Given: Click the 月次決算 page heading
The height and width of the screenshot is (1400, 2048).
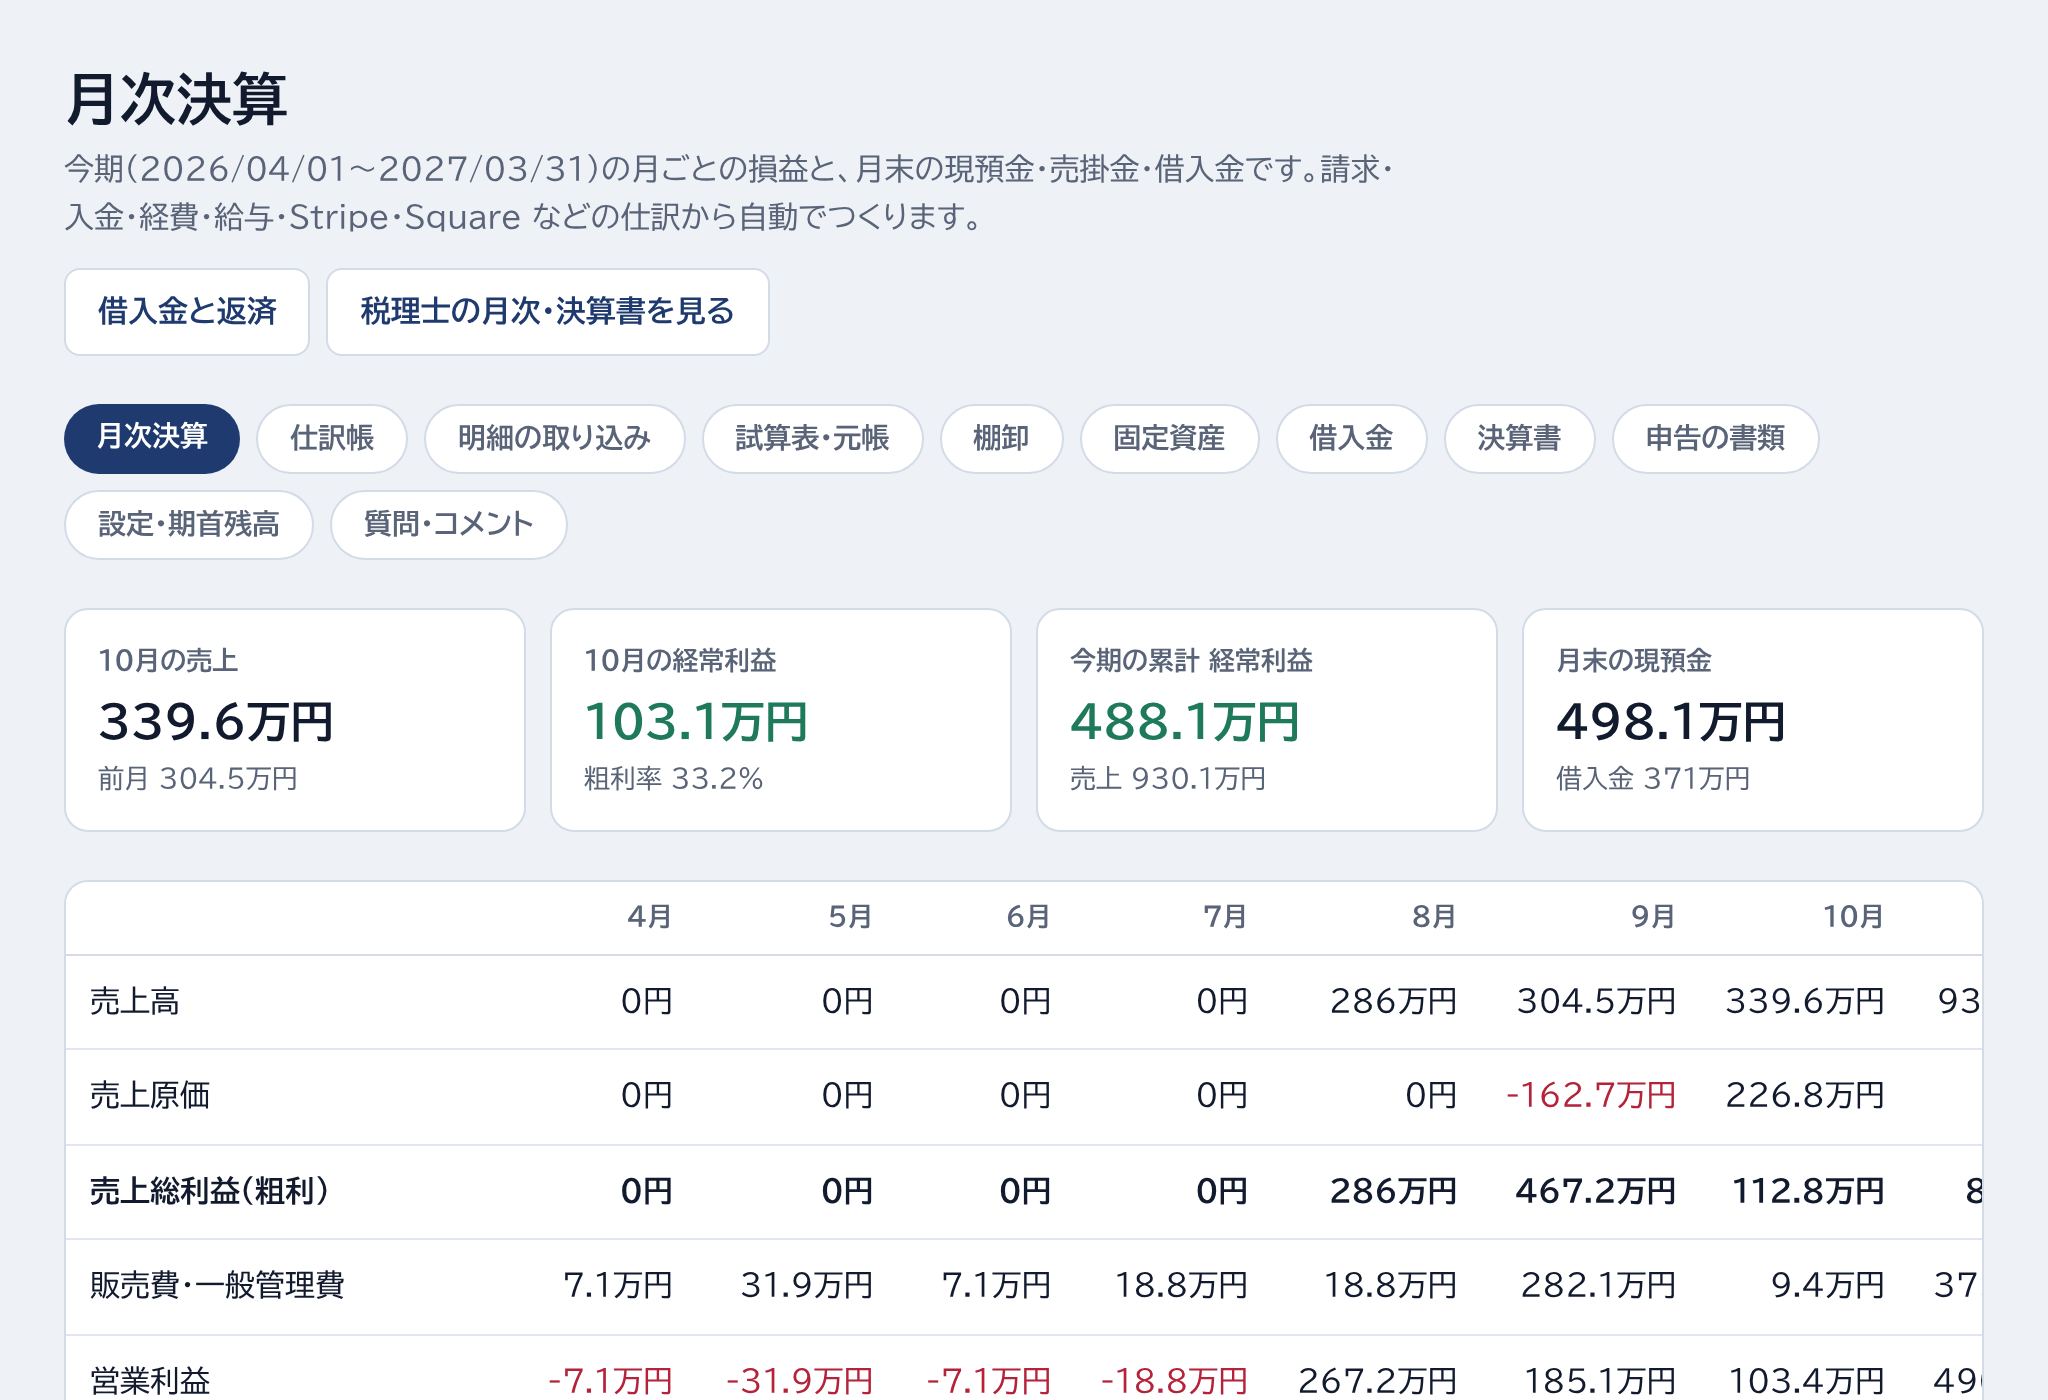Looking at the screenshot, I should (x=177, y=100).
